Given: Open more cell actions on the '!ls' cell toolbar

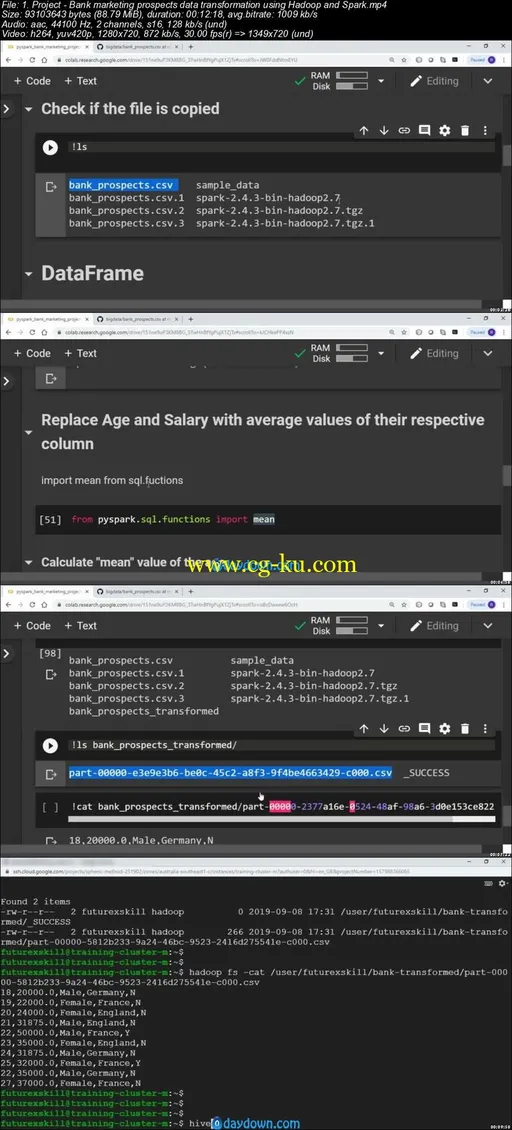Looking at the screenshot, I should [485, 130].
